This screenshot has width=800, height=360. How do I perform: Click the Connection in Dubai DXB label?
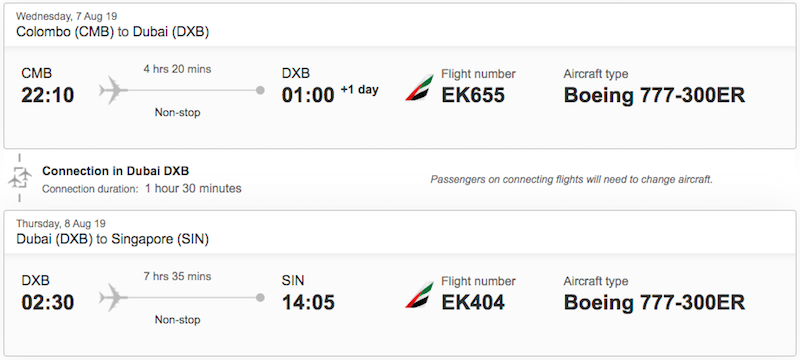tap(115, 171)
